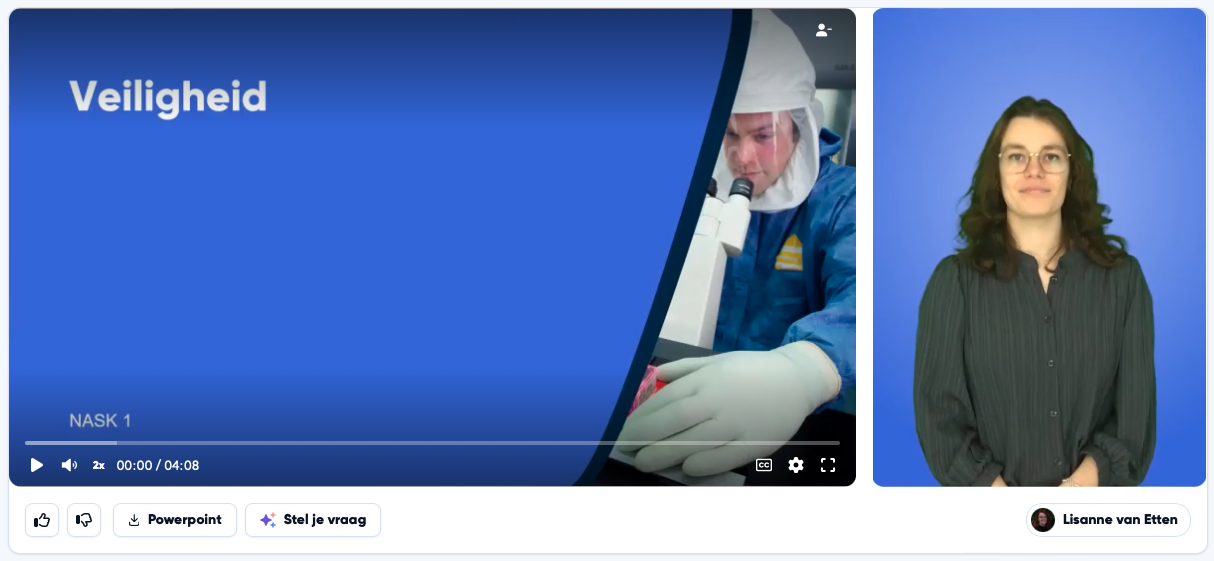Toggle closed captions on the video
The image size is (1214, 561).
[x=764, y=465]
